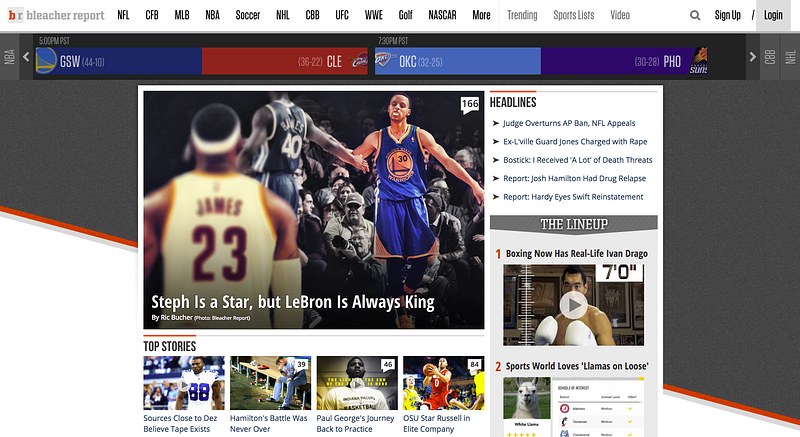Read 'Bostick: I Received A Lot of Death Threats'
Image resolution: width=800 pixels, height=437 pixels.
coord(578,160)
